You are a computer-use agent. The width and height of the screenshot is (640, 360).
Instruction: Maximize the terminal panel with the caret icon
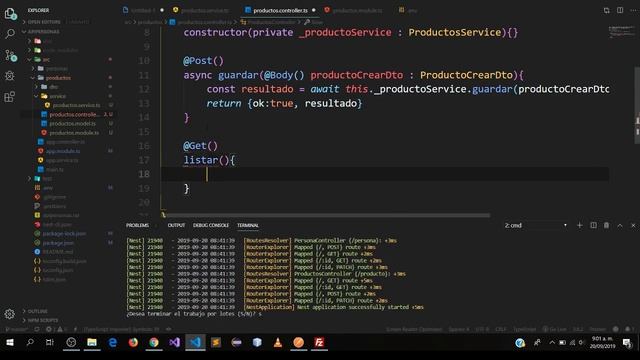[x=620, y=225]
